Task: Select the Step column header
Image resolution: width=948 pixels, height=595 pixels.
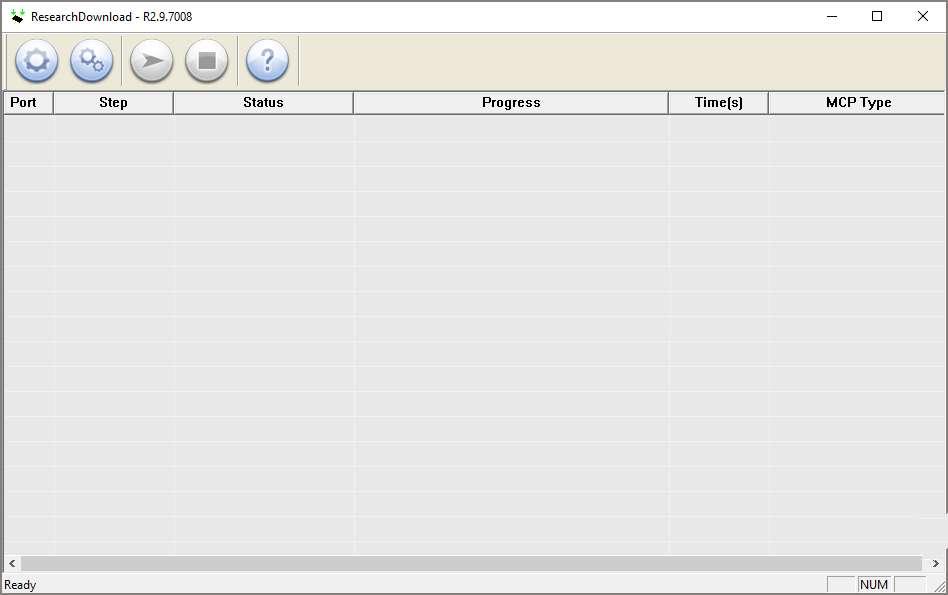Action: (113, 102)
